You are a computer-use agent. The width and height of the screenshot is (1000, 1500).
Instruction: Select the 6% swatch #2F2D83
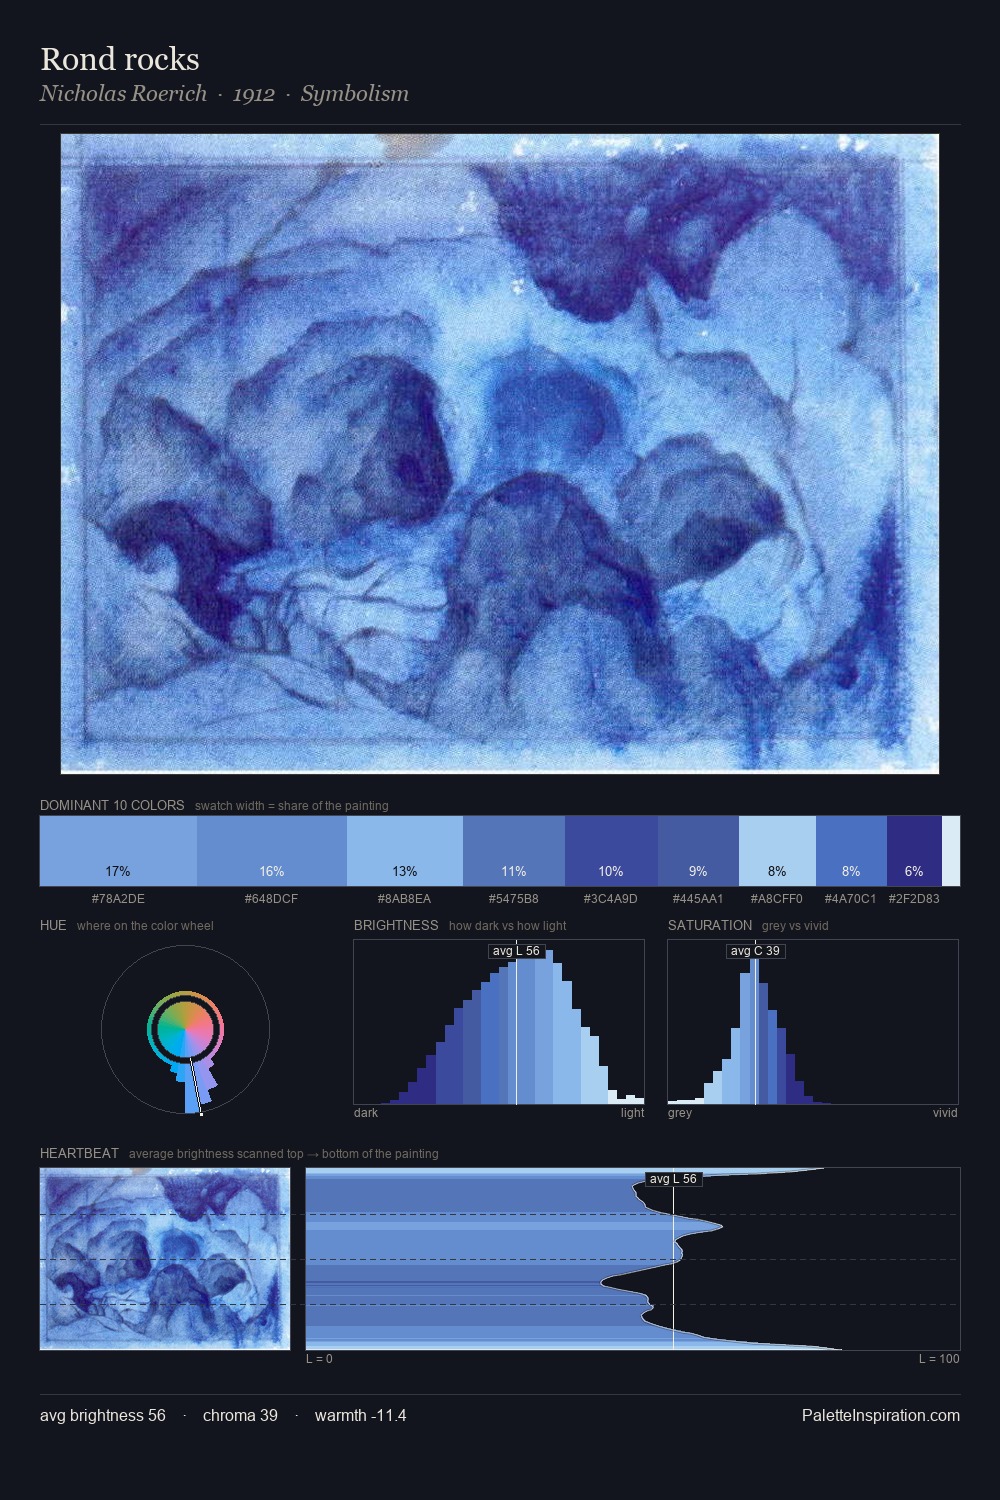[914, 851]
